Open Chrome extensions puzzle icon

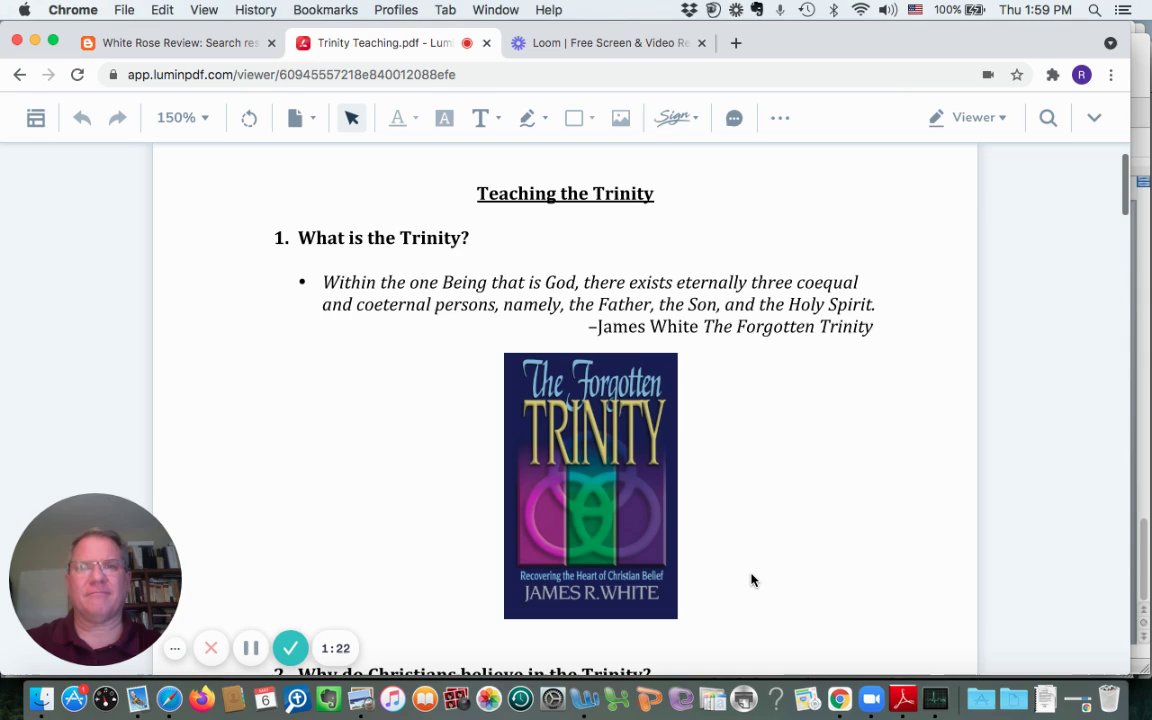pos(1053,74)
